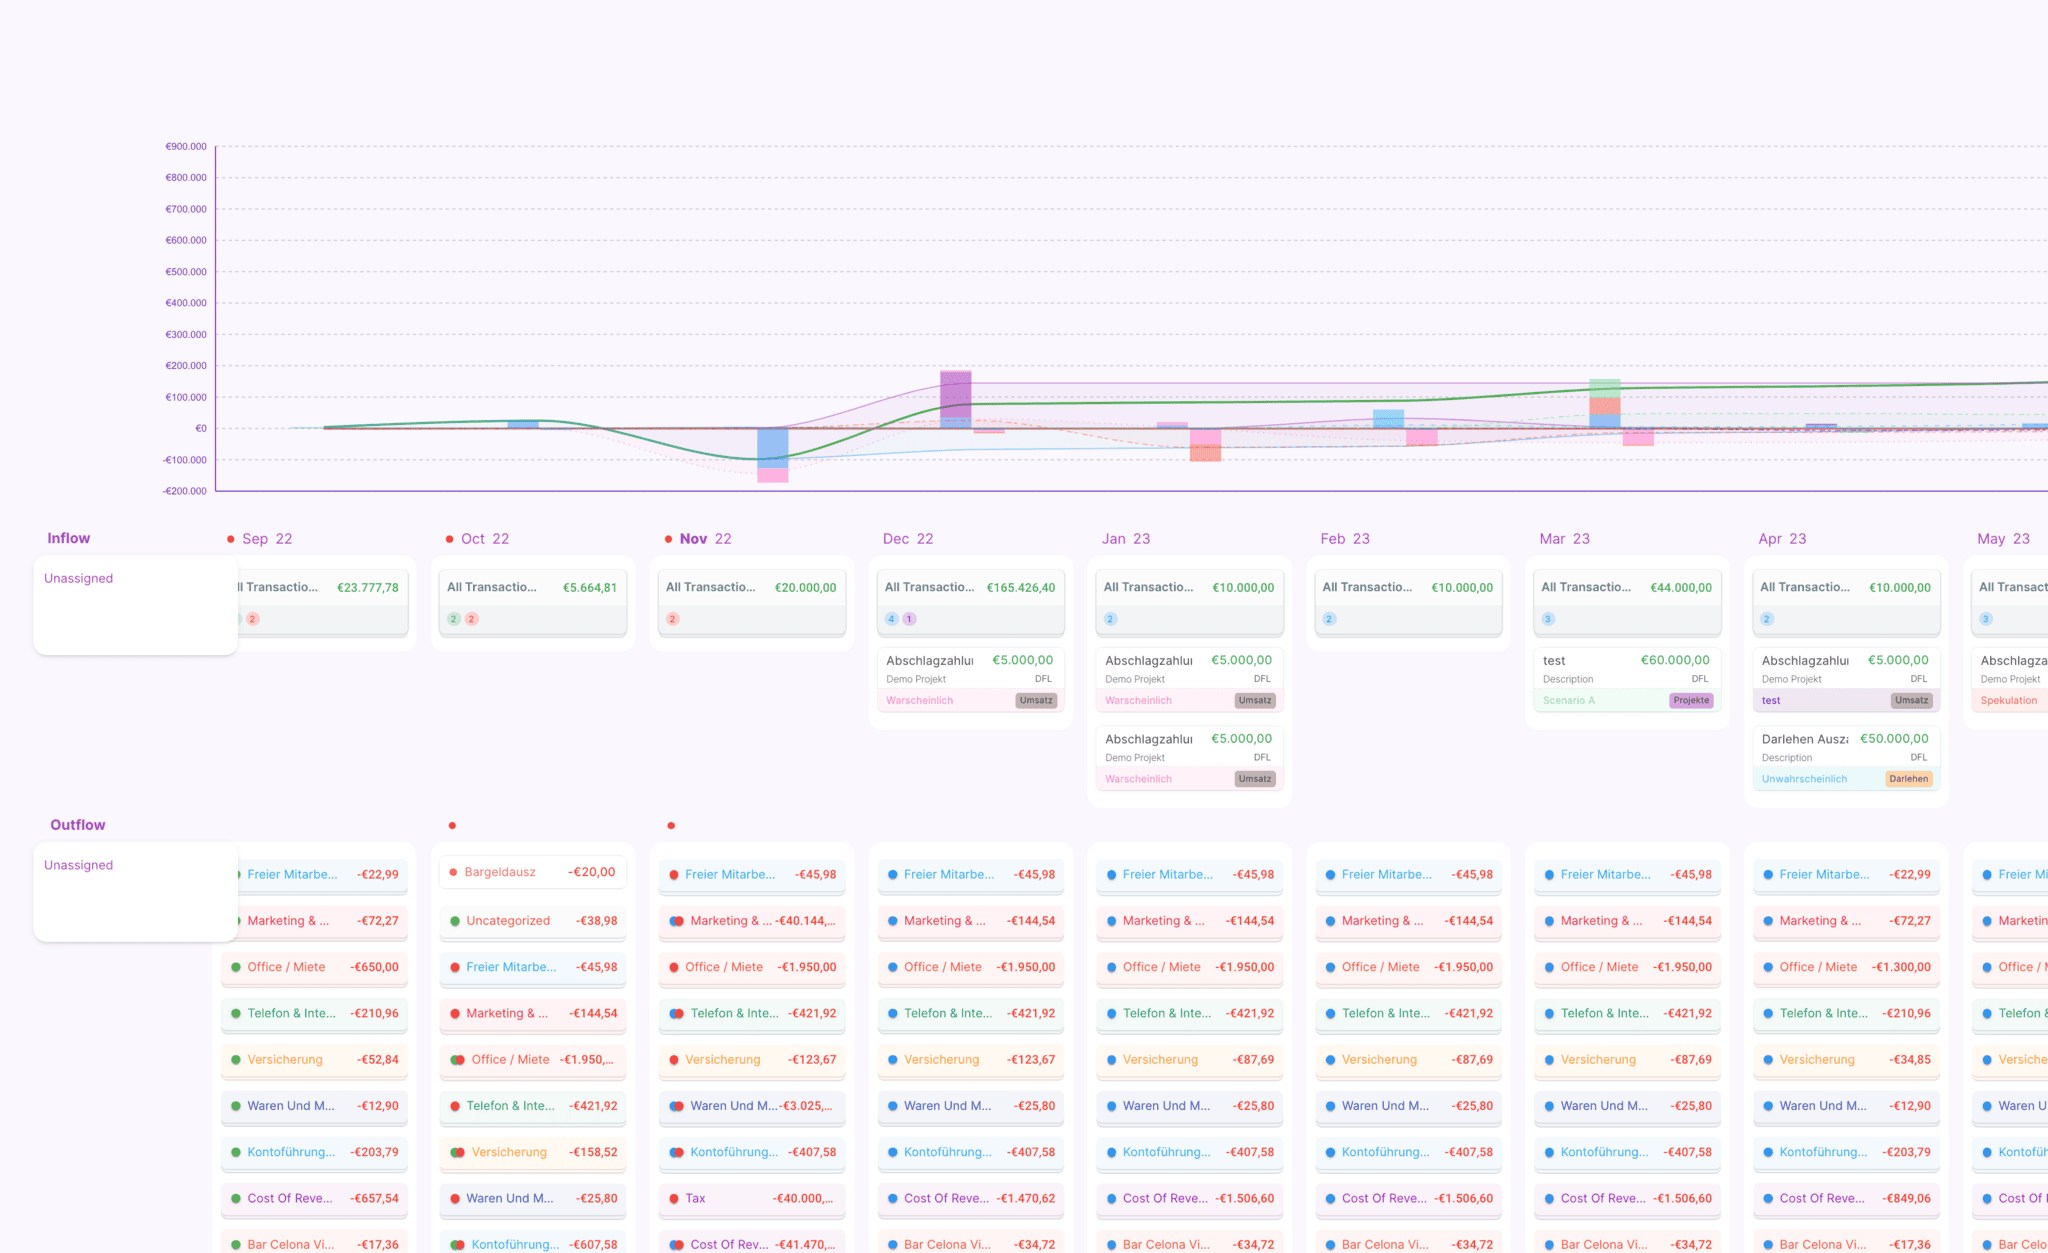Image resolution: width=2048 pixels, height=1253 pixels.
Task: Click the red dot on the Bargeldausz entry
Action: (453, 872)
